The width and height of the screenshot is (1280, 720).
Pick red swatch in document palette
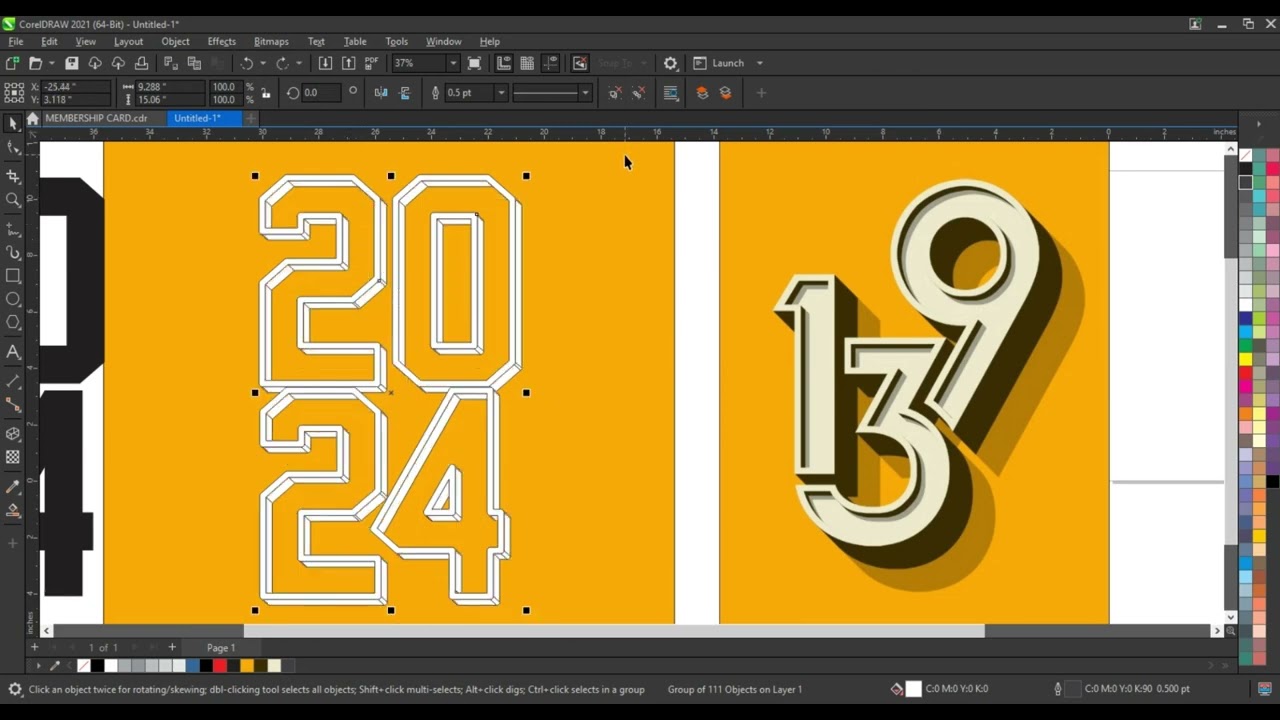[x=219, y=666]
